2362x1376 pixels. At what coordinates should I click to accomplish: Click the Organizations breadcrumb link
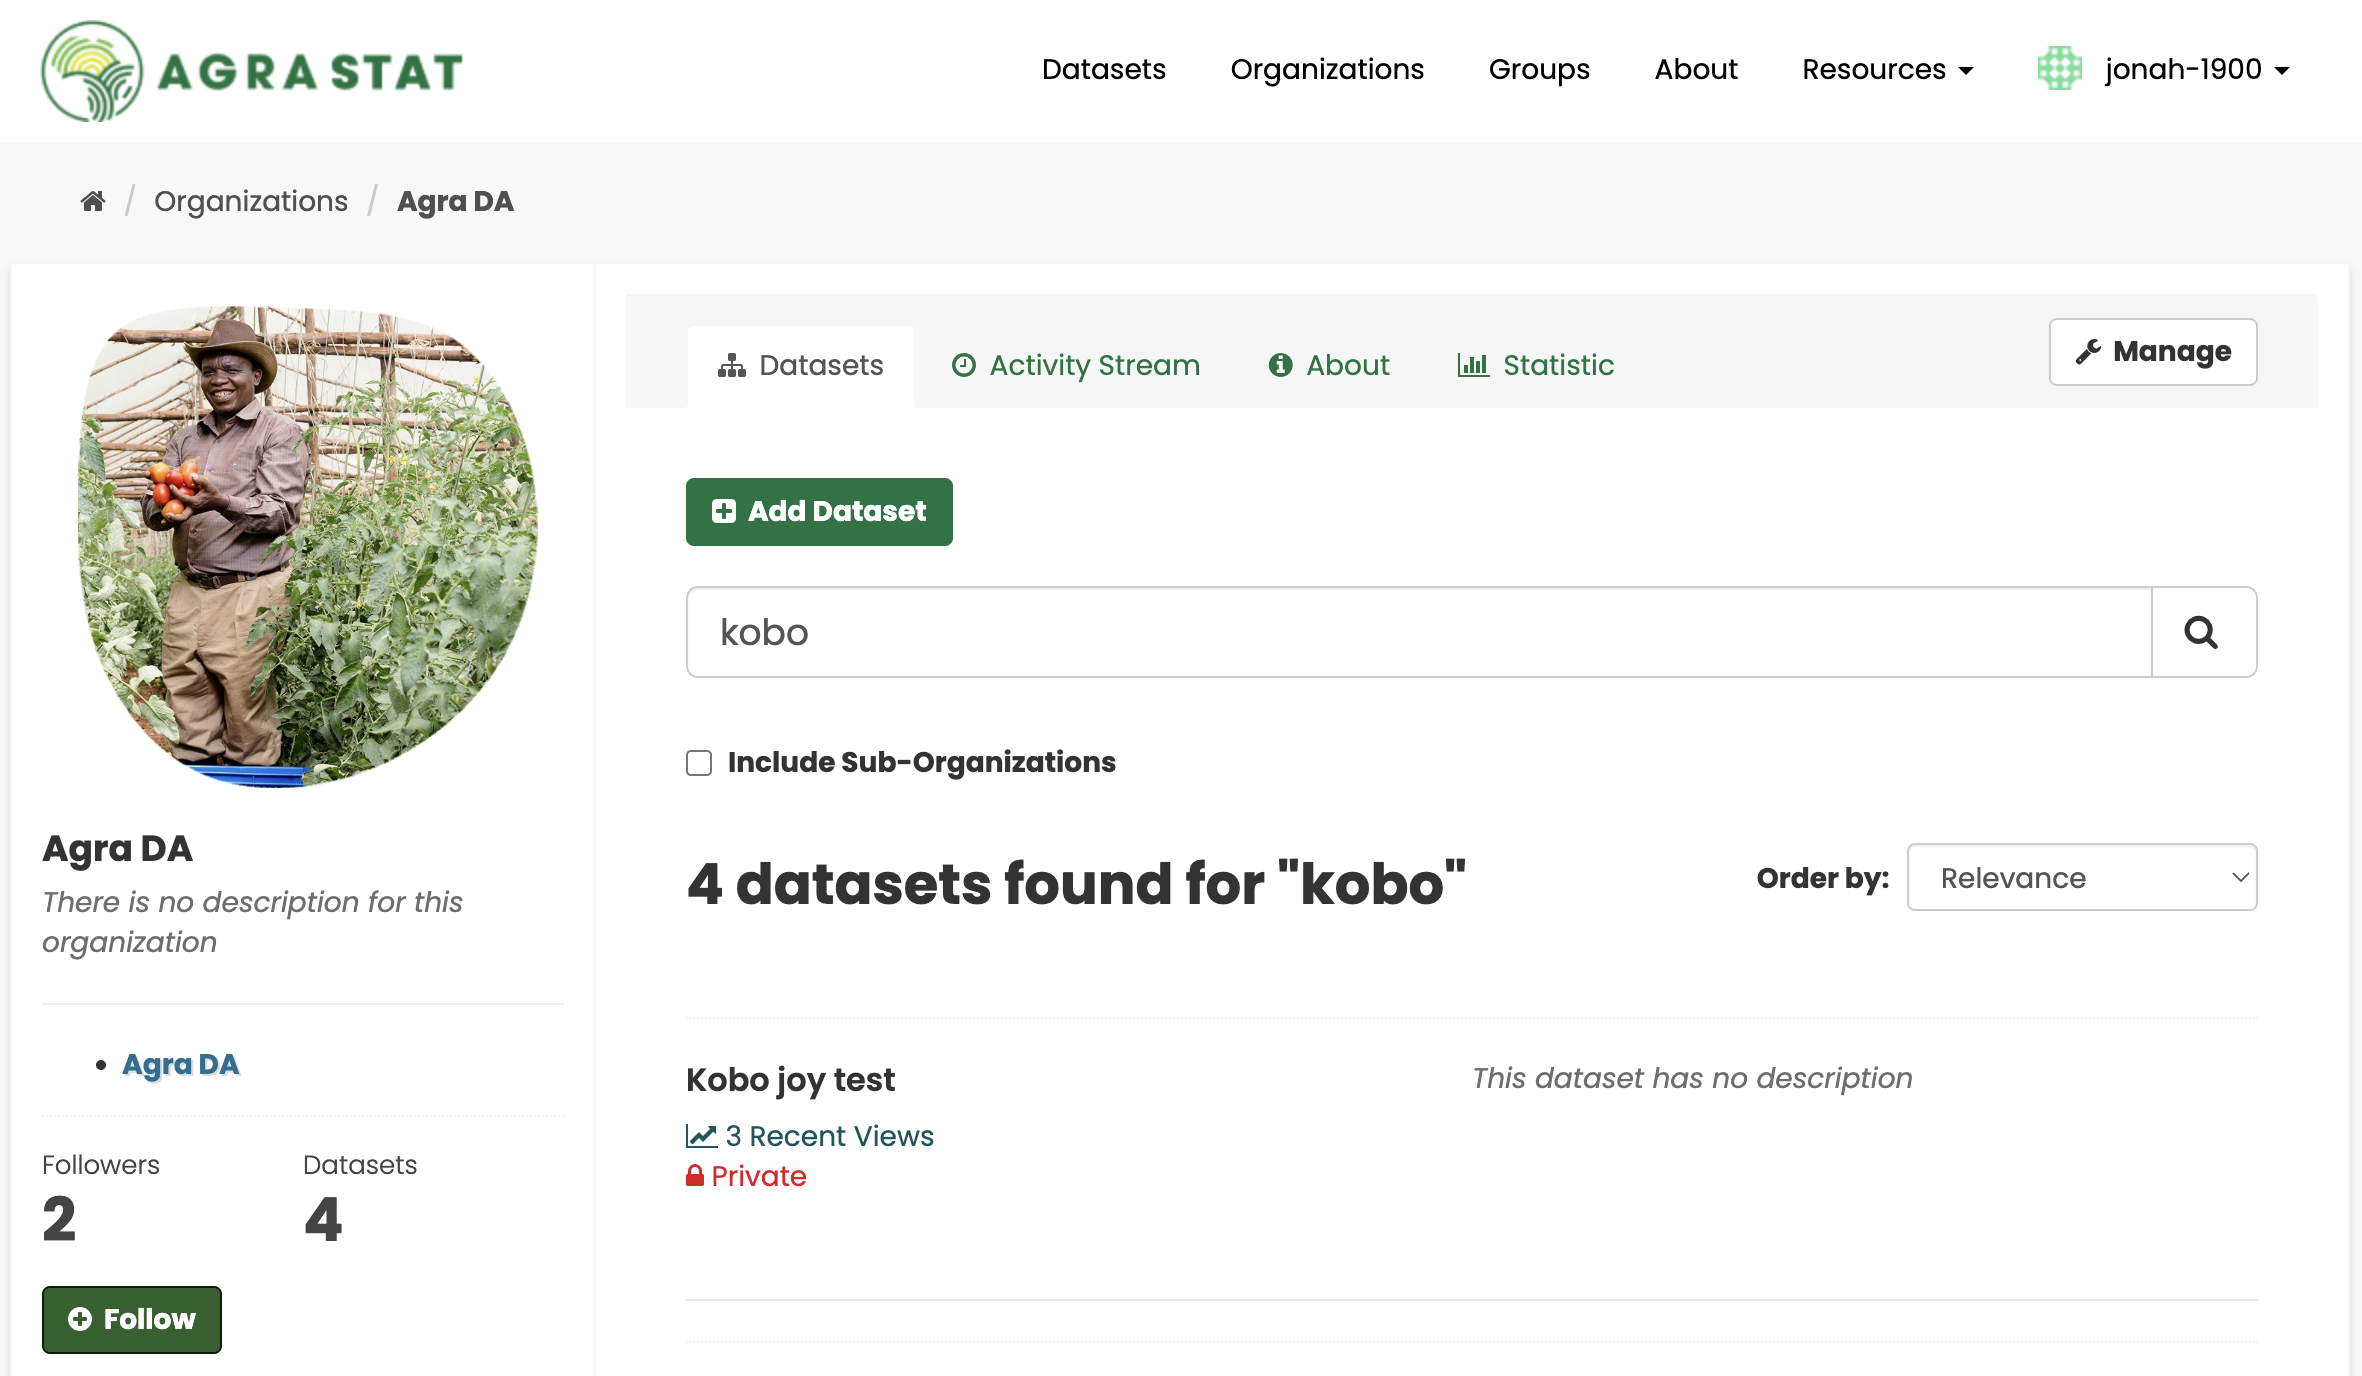pyautogui.click(x=251, y=201)
